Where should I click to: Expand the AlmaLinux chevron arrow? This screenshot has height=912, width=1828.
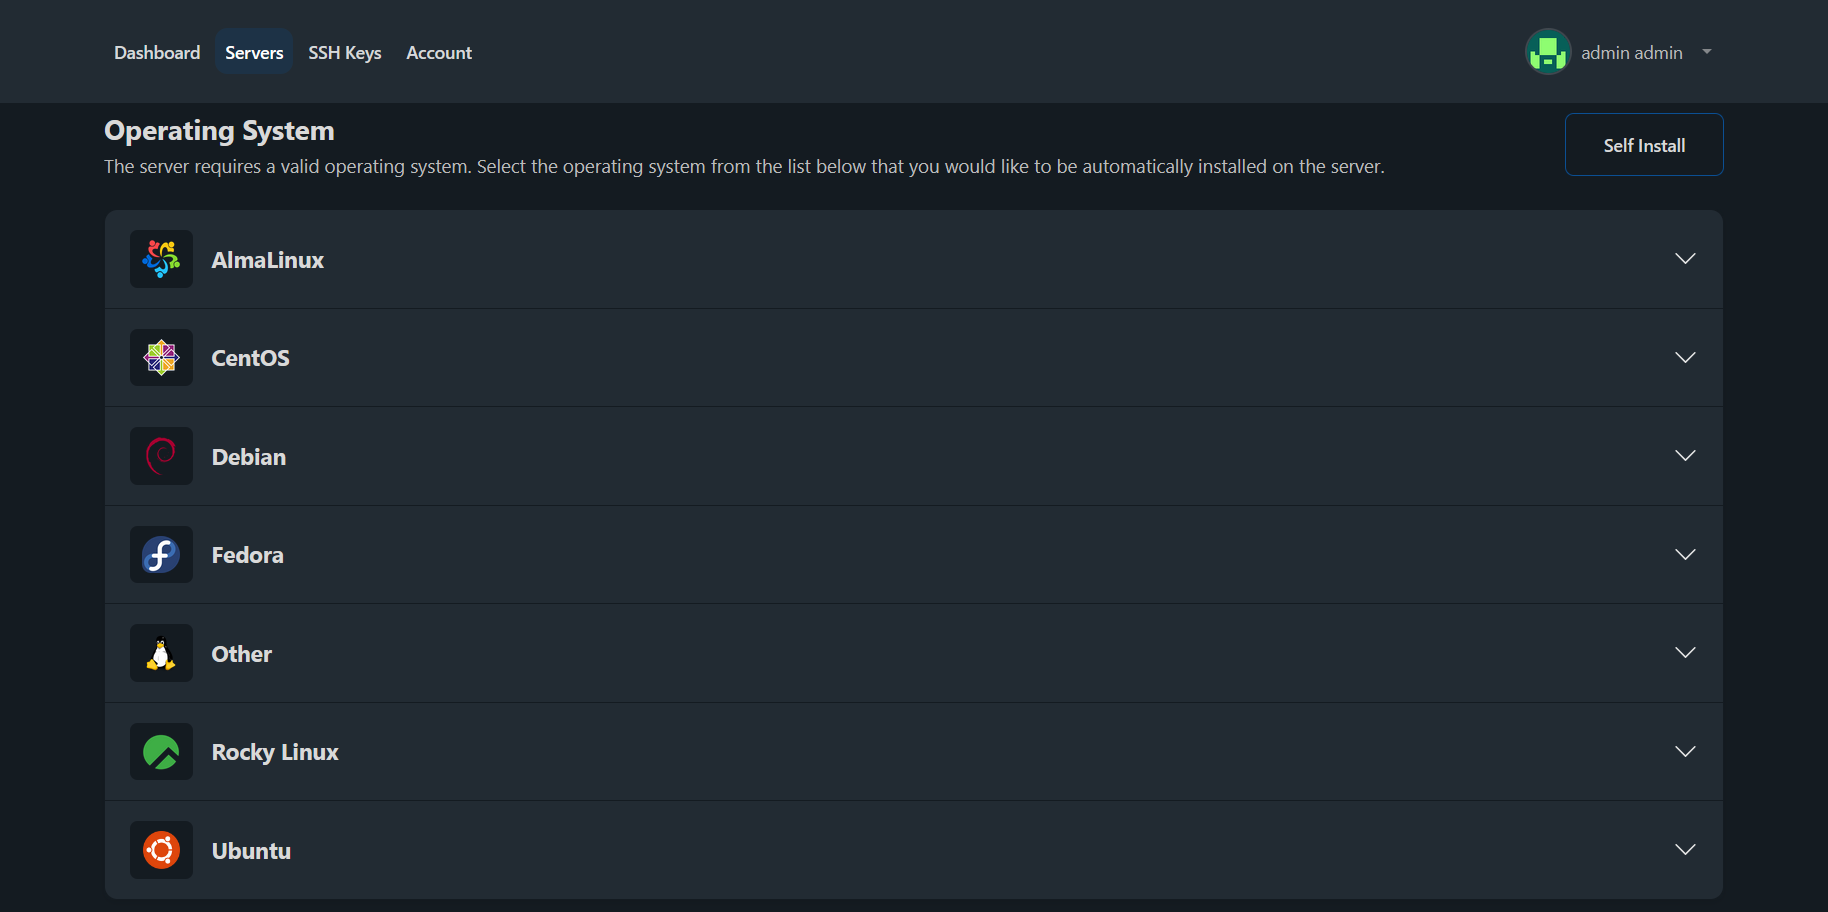(1685, 259)
